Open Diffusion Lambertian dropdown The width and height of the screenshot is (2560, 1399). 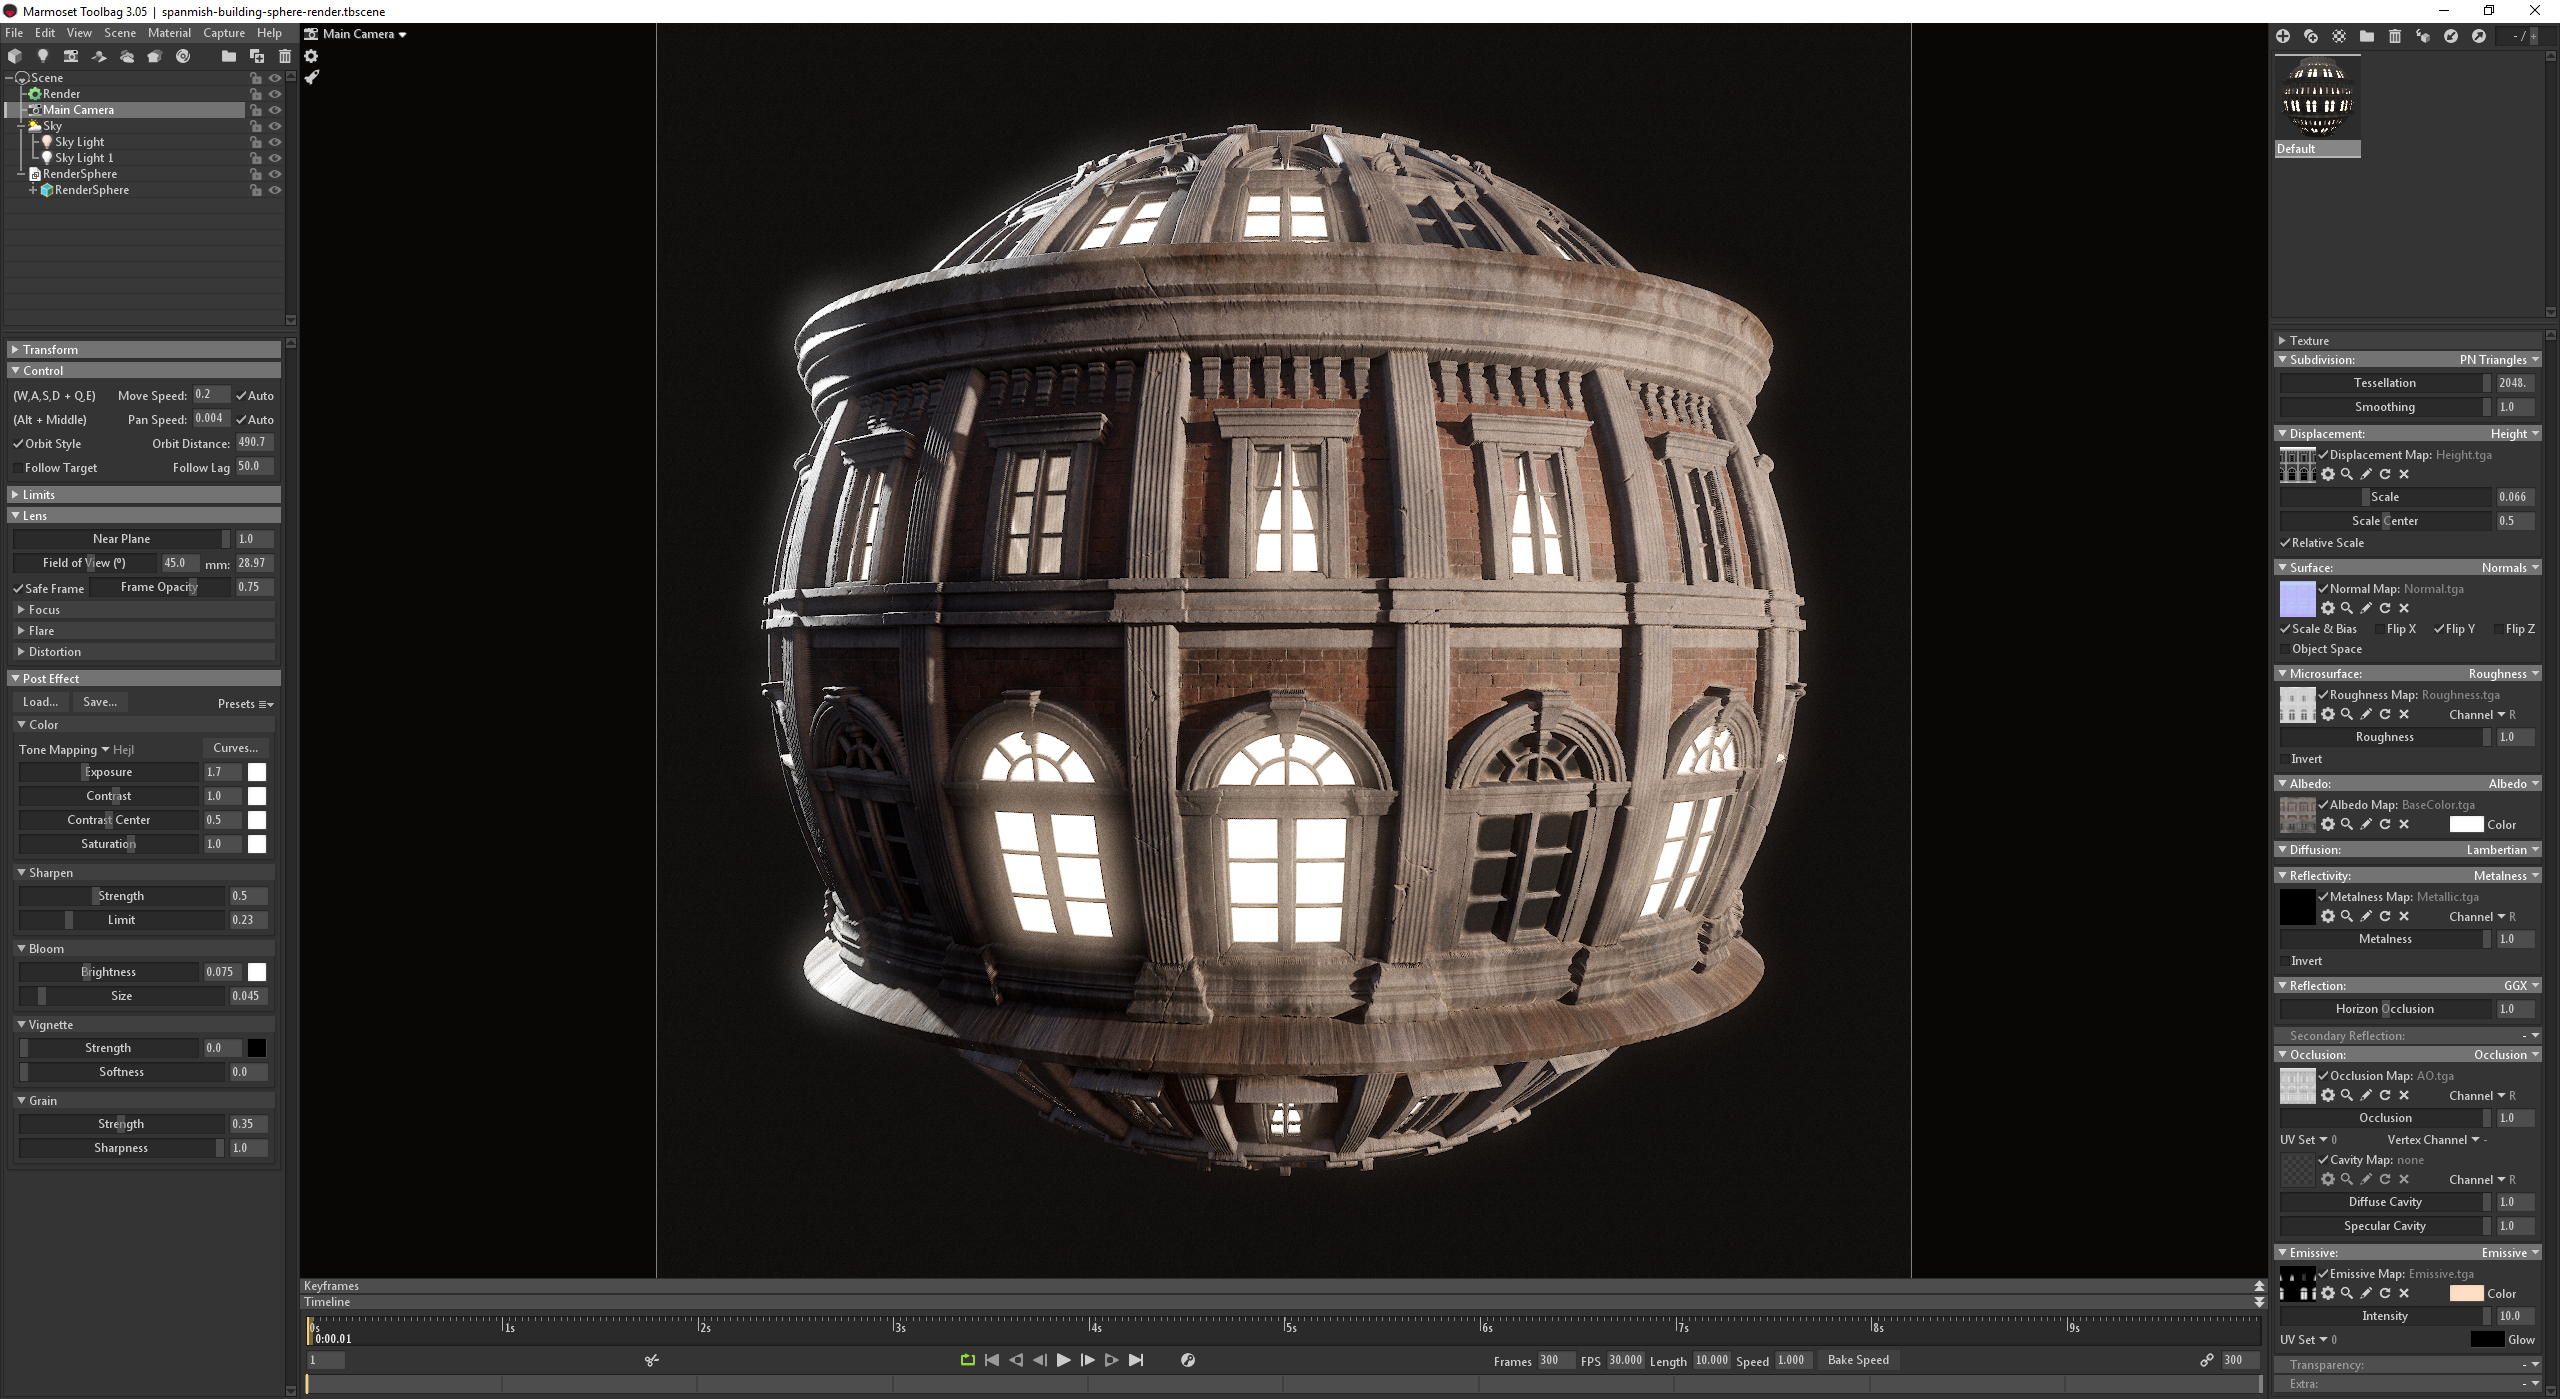pyautogui.click(x=2503, y=850)
